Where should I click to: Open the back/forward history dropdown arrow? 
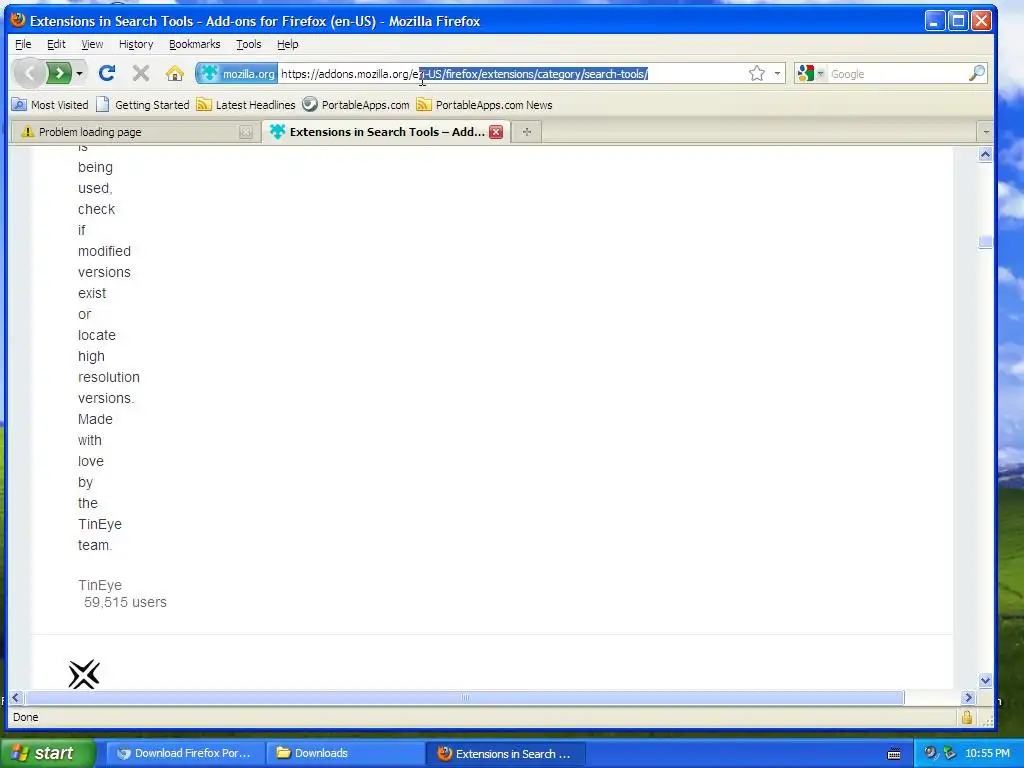[79, 73]
